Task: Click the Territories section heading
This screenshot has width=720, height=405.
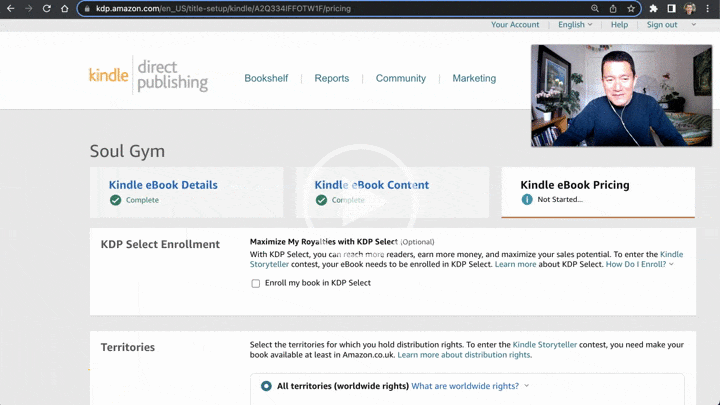Action: [x=128, y=348]
